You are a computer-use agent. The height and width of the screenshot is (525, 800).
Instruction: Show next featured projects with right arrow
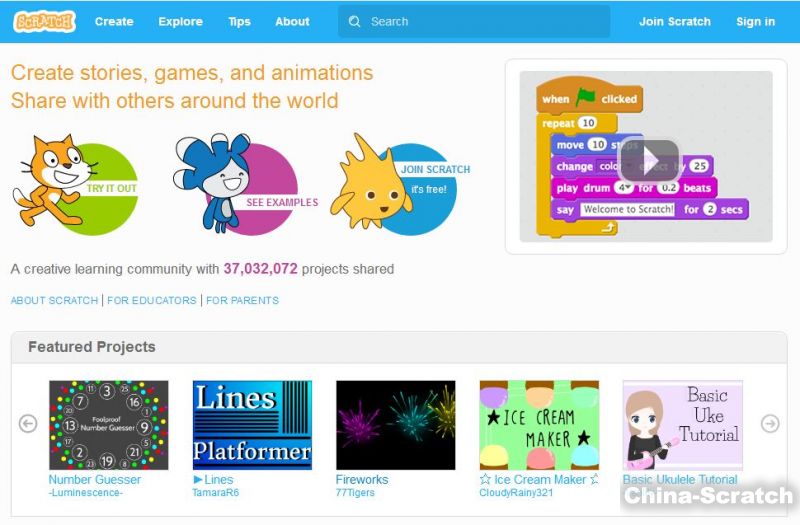click(x=770, y=423)
